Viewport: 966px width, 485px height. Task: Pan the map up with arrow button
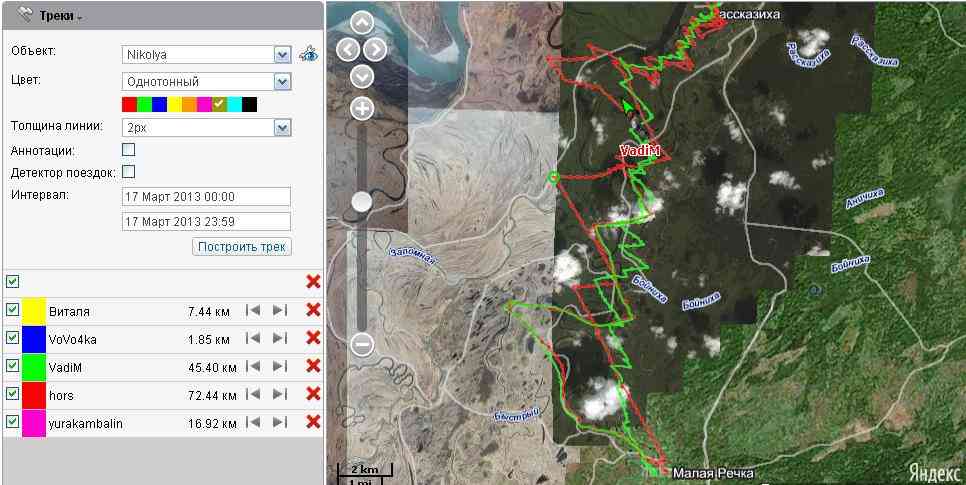point(362,25)
